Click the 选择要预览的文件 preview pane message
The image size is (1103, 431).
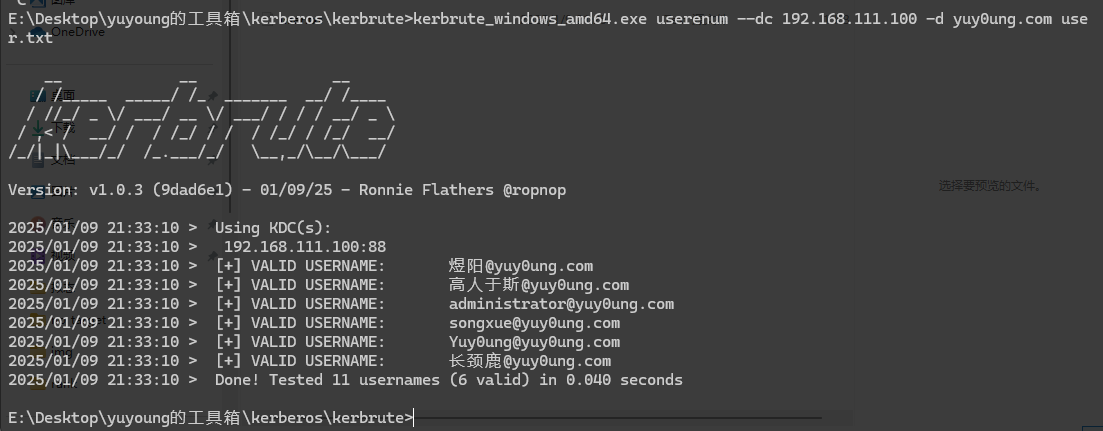click(989, 186)
